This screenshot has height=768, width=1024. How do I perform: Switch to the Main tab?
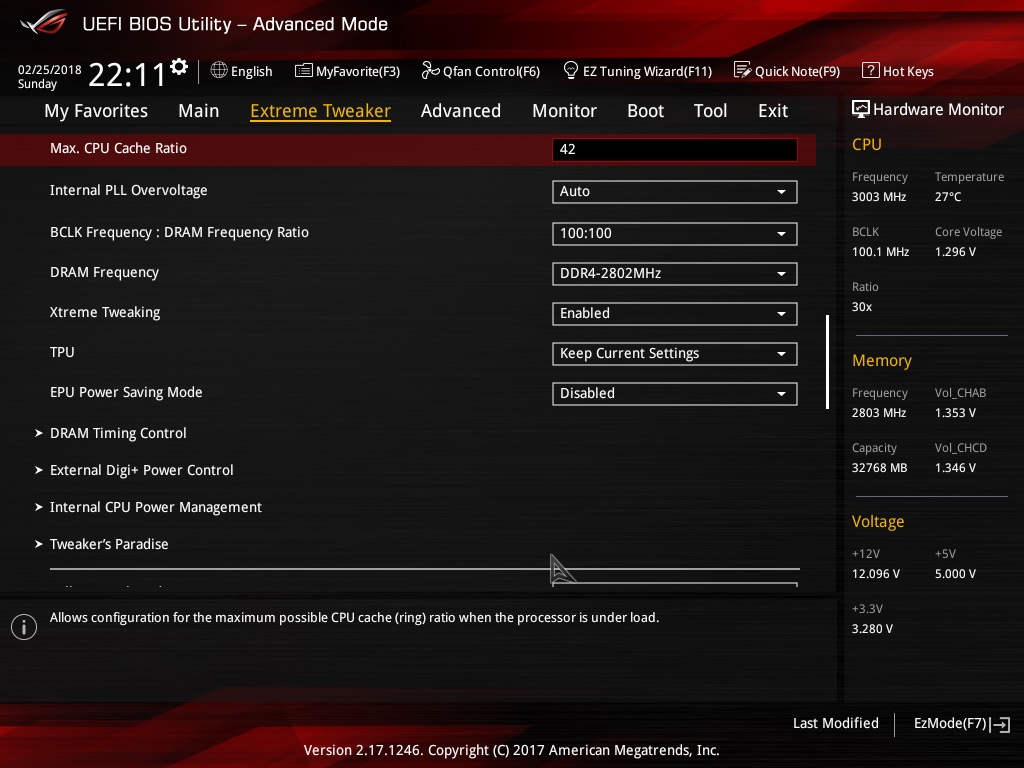(199, 111)
